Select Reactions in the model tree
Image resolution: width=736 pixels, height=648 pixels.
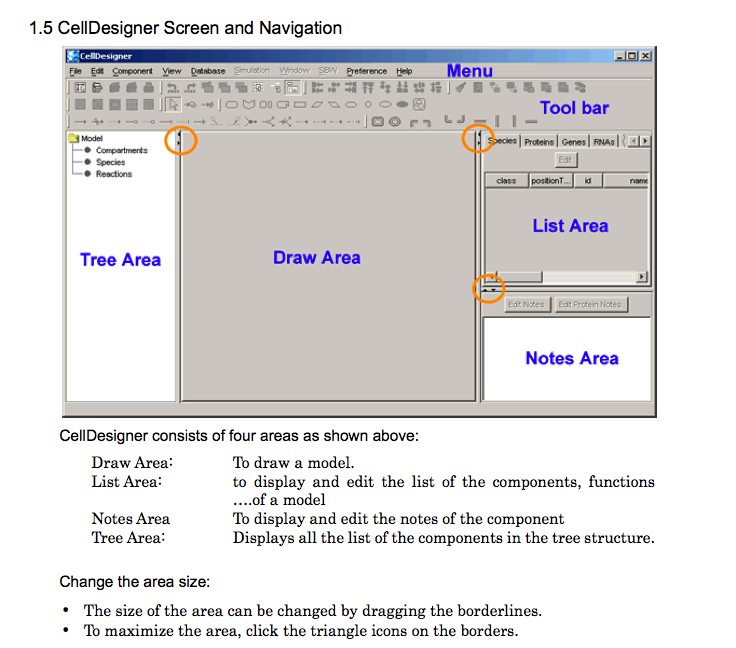pos(113,174)
